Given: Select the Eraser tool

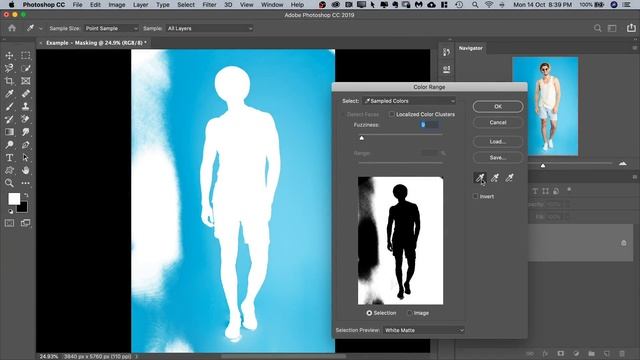Looking at the screenshot, I should (25, 119).
